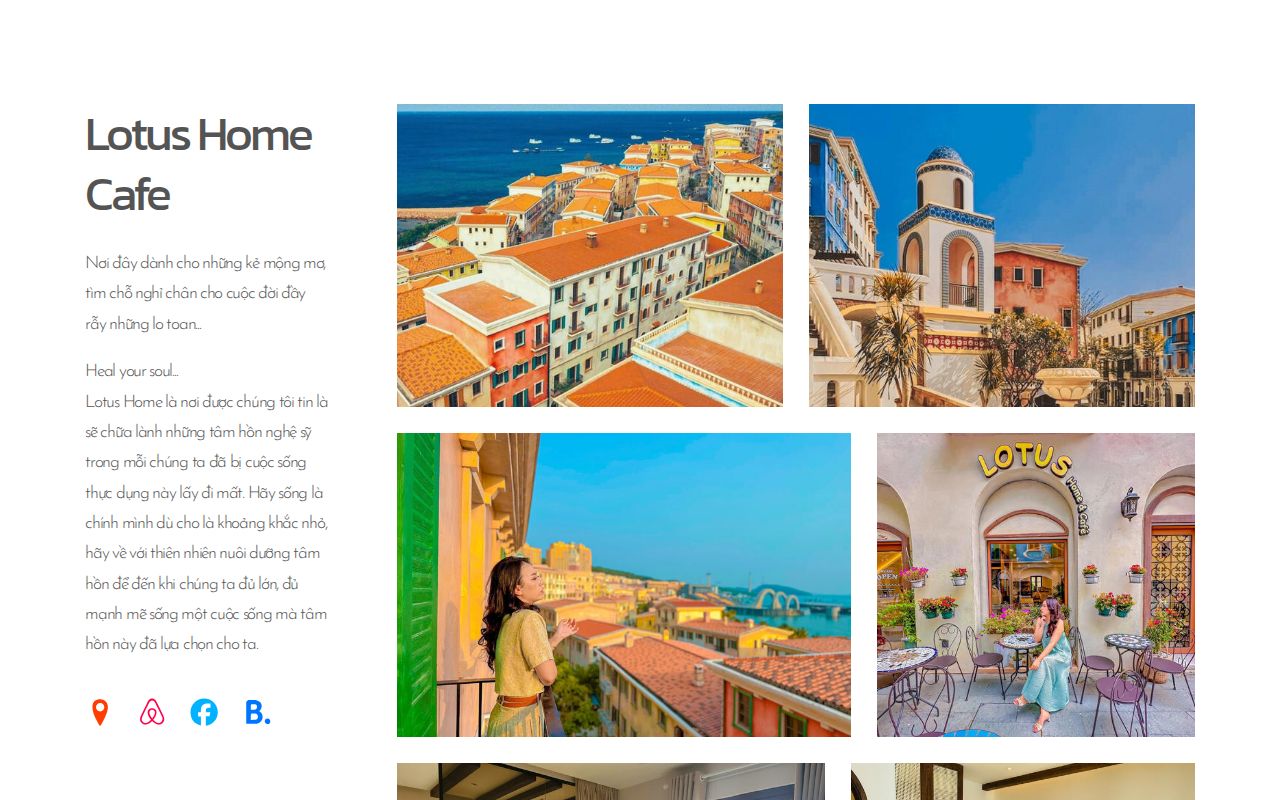Open the Booking.com B. icon
Screen dimensions: 1280x800
(257, 712)
